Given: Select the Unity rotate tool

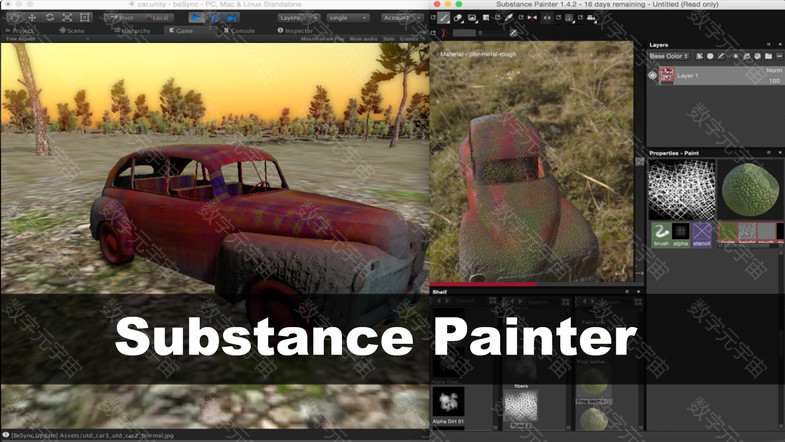Looking at the screenshot, I should click(50, 18).
